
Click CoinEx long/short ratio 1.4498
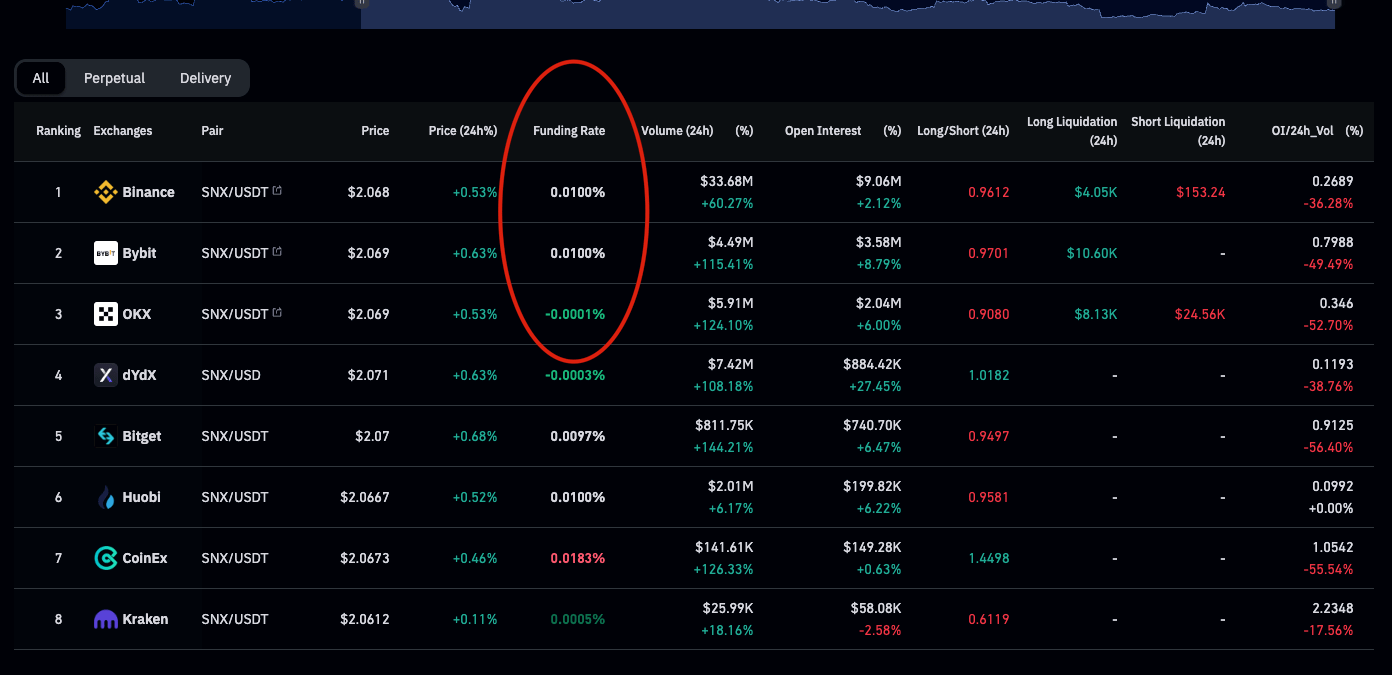click(989, 558)
